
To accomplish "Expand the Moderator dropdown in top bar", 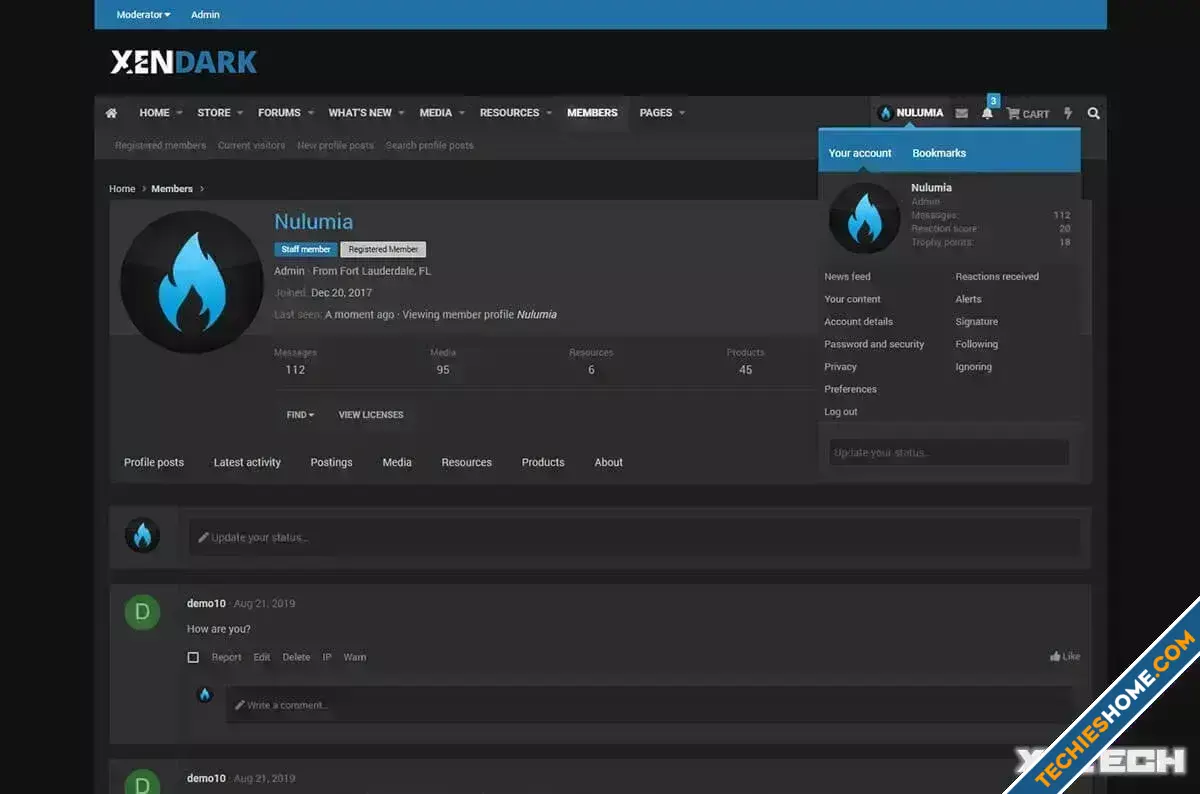I will [143, 15].
